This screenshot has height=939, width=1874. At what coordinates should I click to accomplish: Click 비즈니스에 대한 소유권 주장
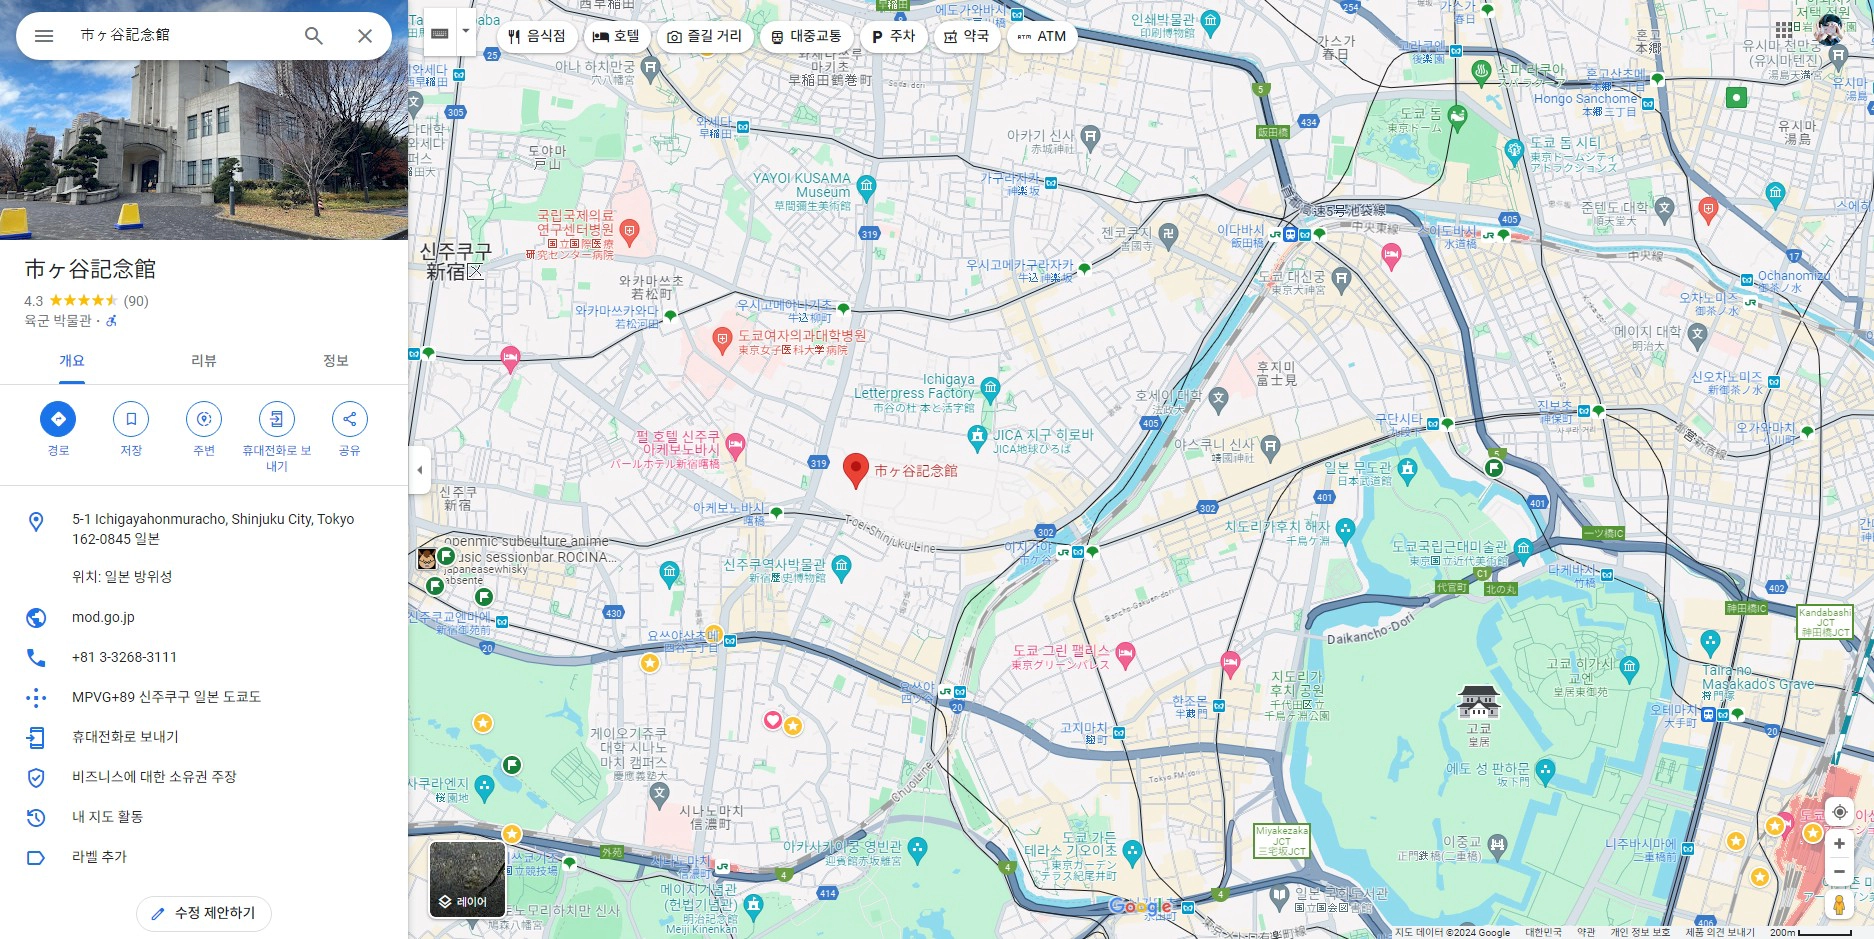(204, 777)
